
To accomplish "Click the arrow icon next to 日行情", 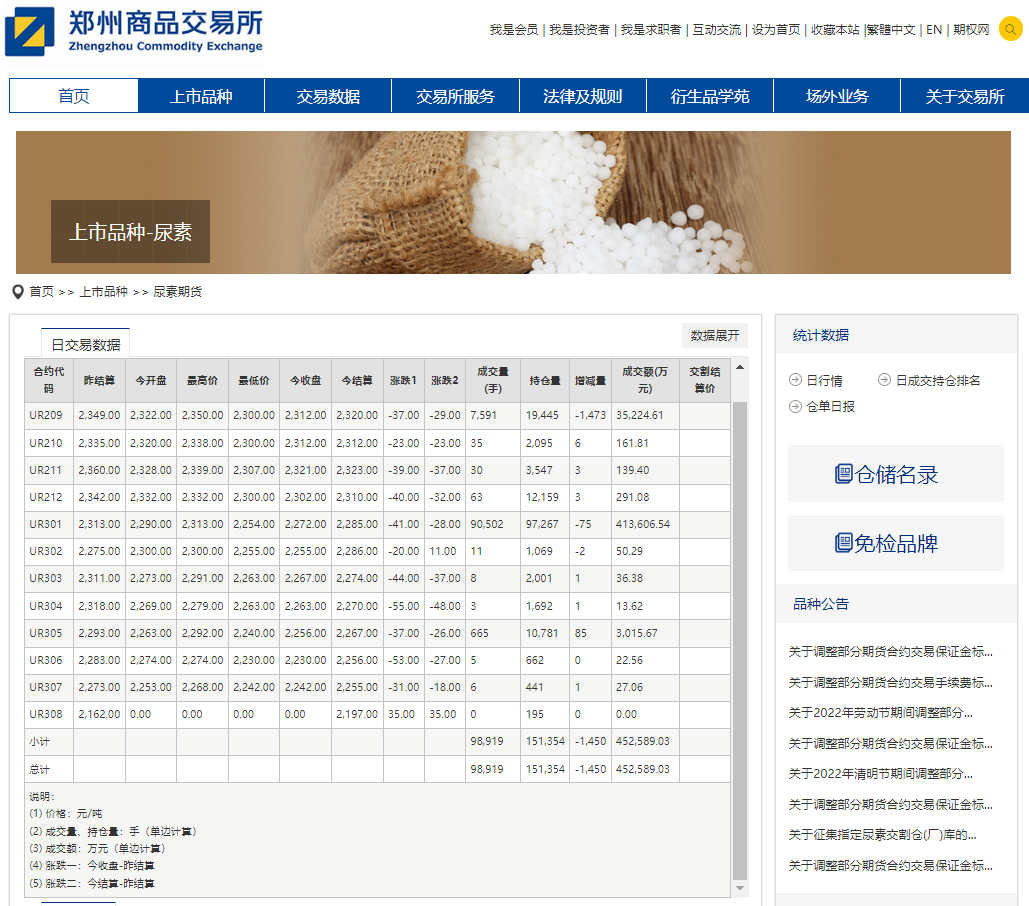I will 795,380.
